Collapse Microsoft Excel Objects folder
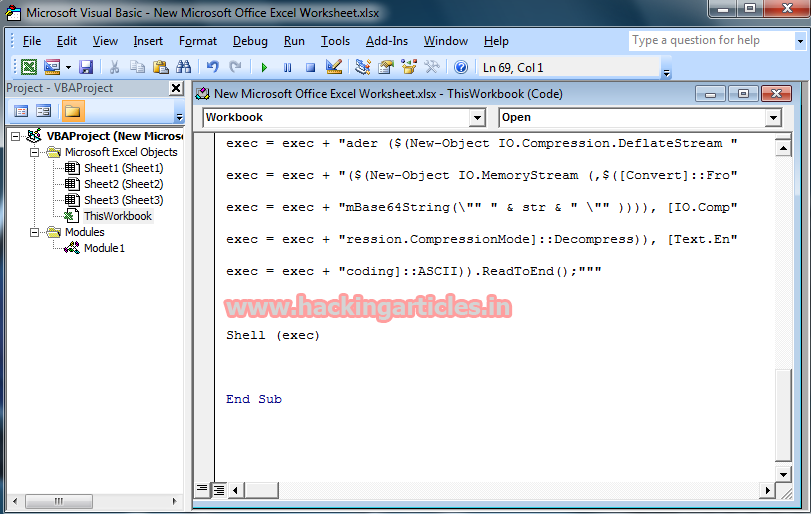Viewport: 811px width, 514px height. coord(34,153)
